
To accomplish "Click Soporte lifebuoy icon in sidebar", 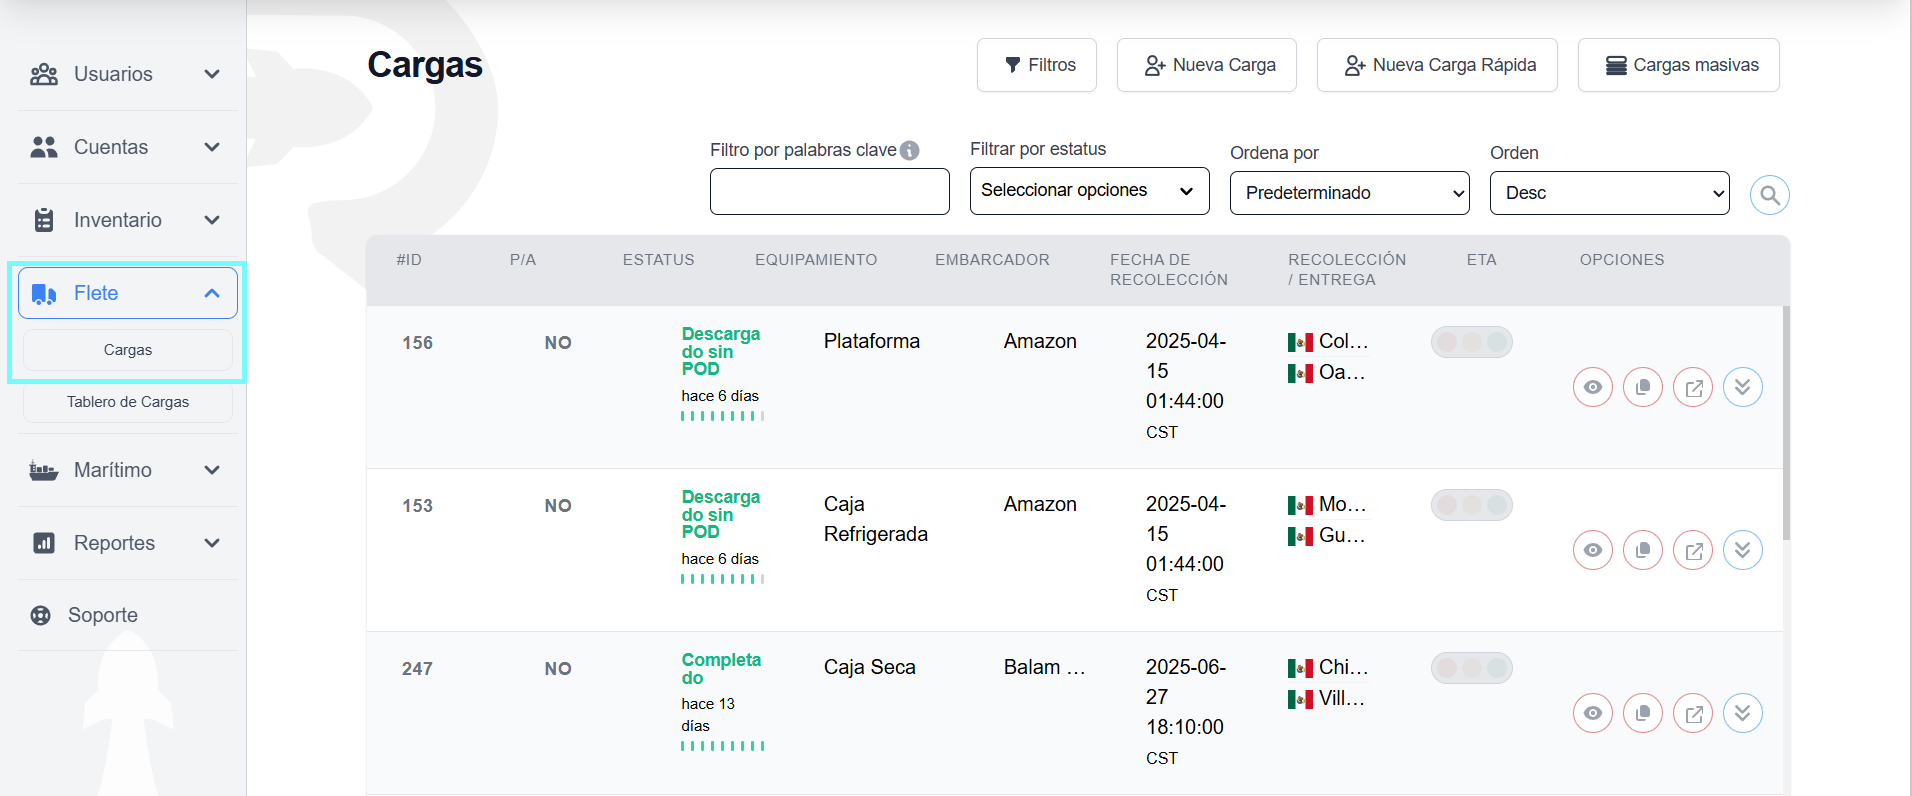I will (41, 615).
